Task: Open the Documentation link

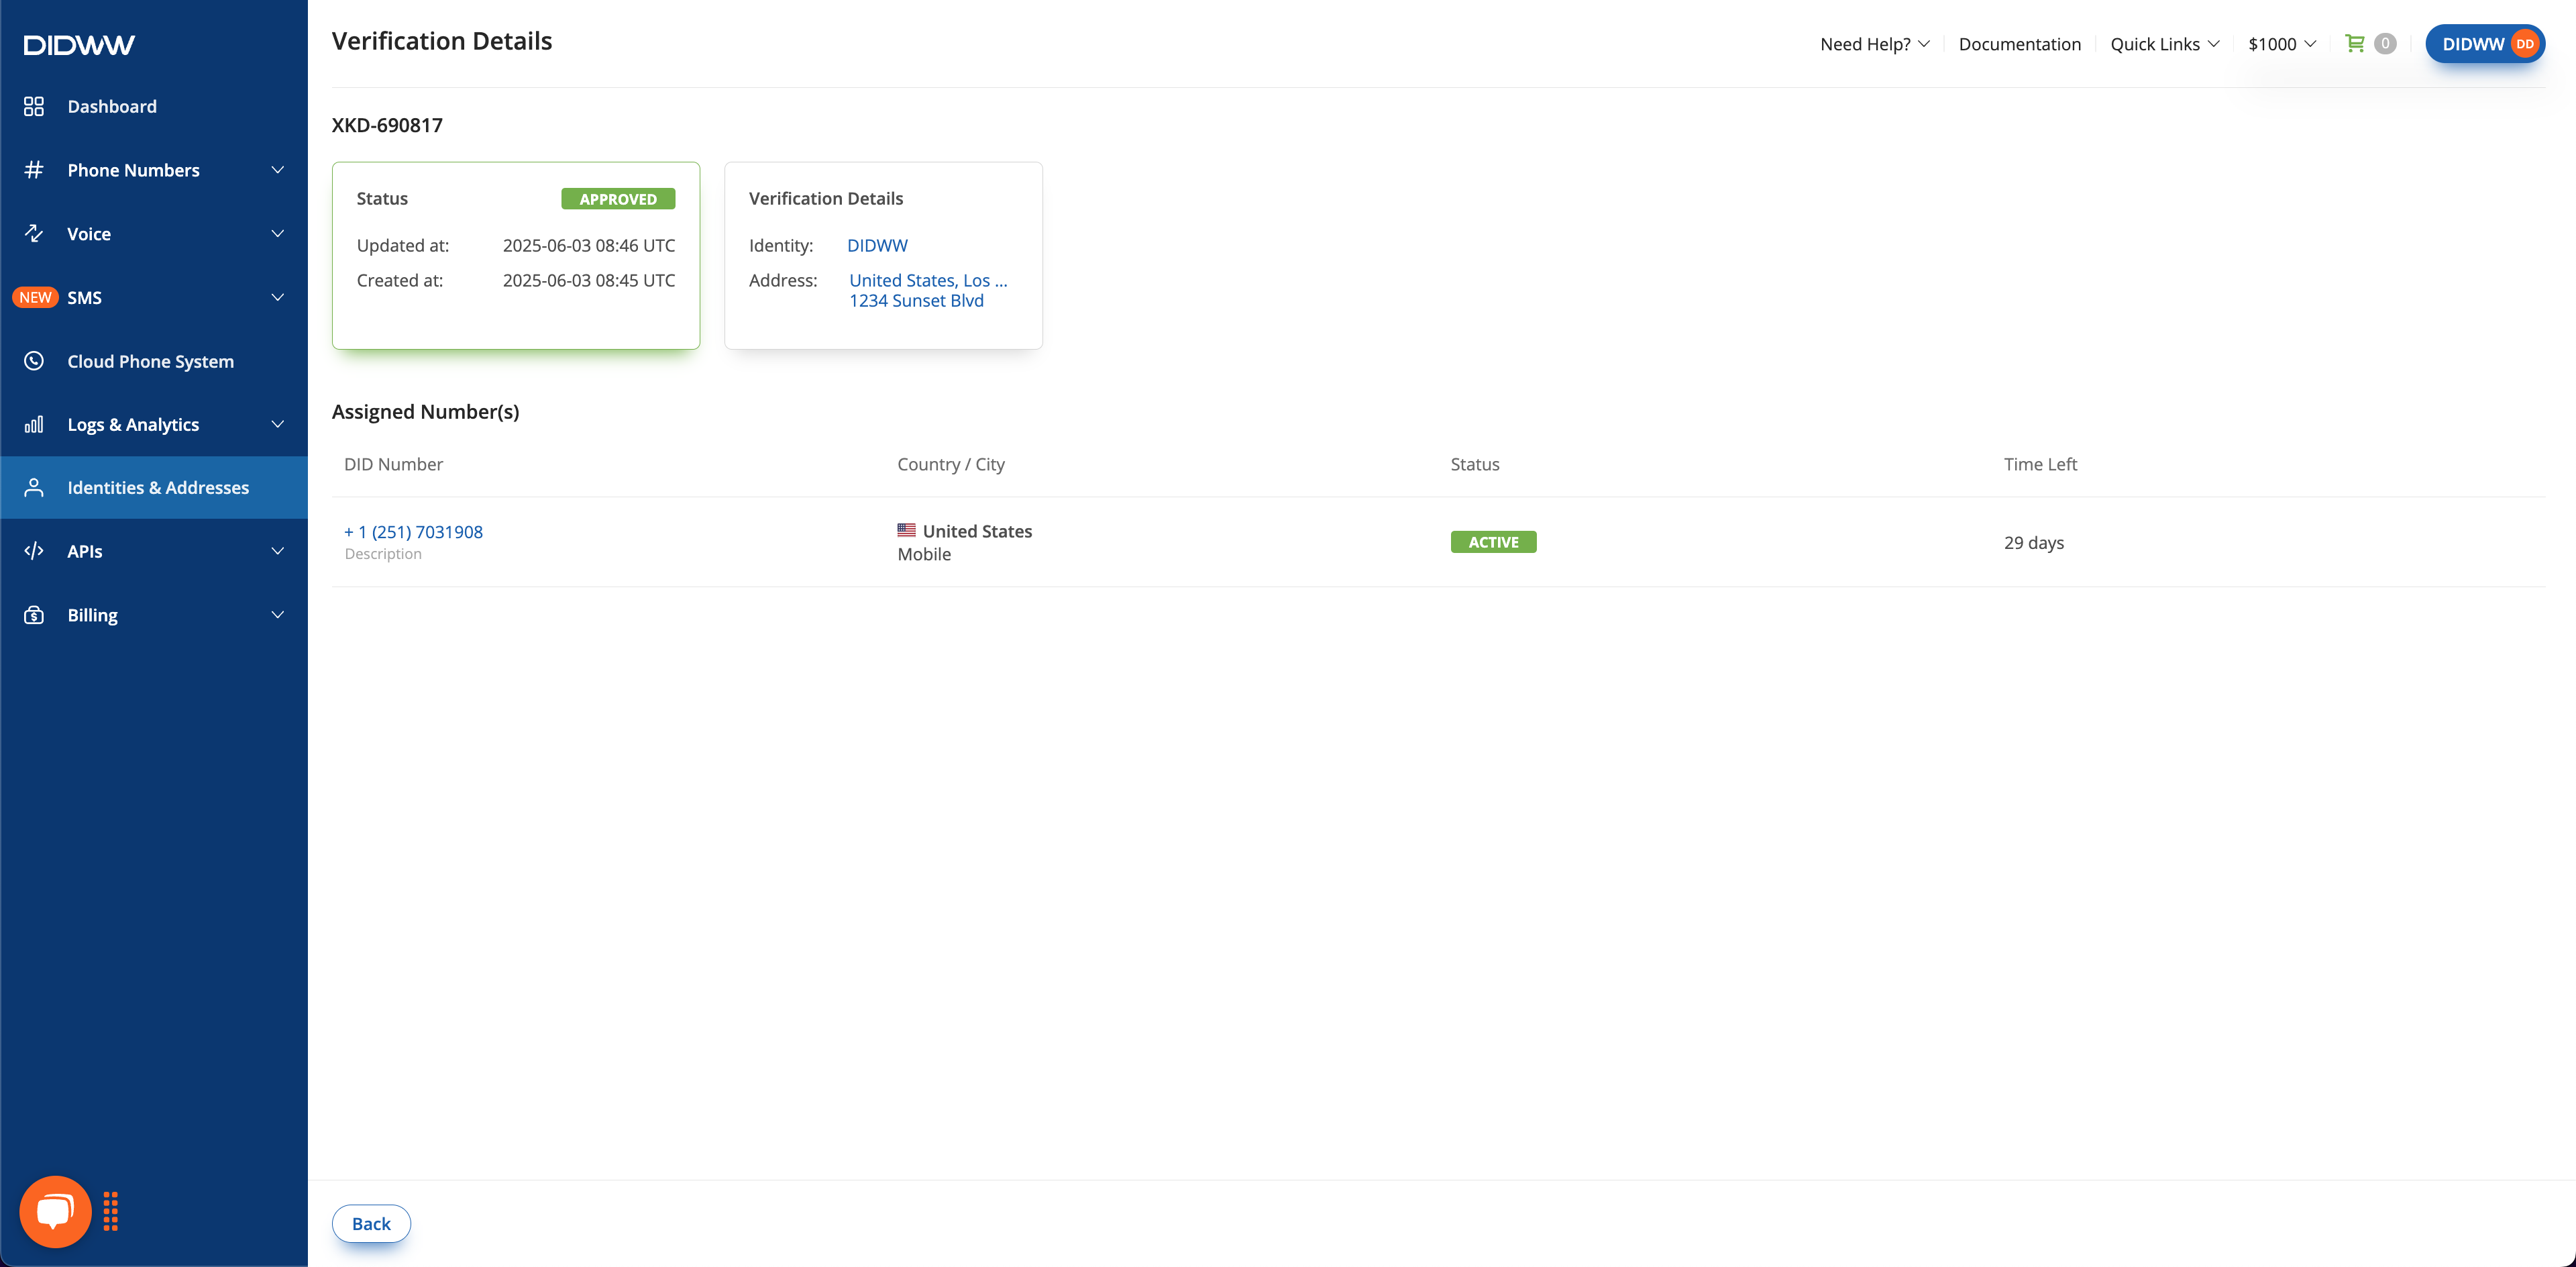Action: pos(2019,44)
